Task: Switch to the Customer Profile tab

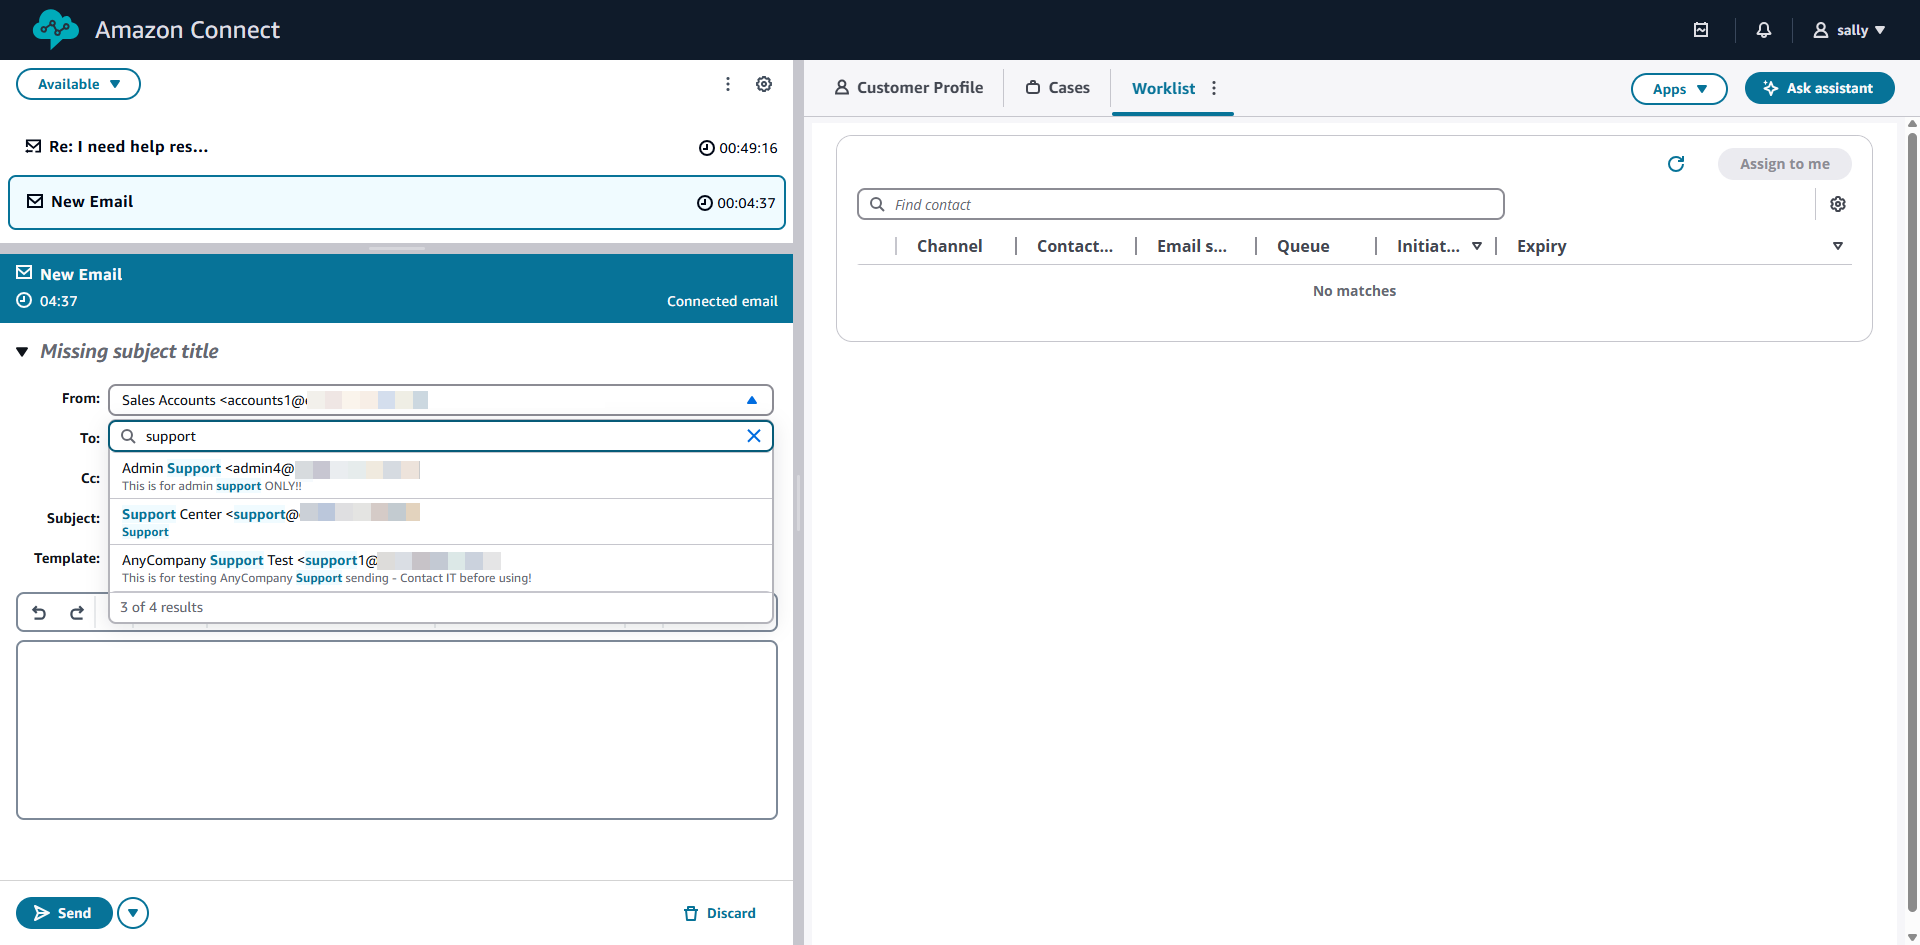Action: (908, 87)
